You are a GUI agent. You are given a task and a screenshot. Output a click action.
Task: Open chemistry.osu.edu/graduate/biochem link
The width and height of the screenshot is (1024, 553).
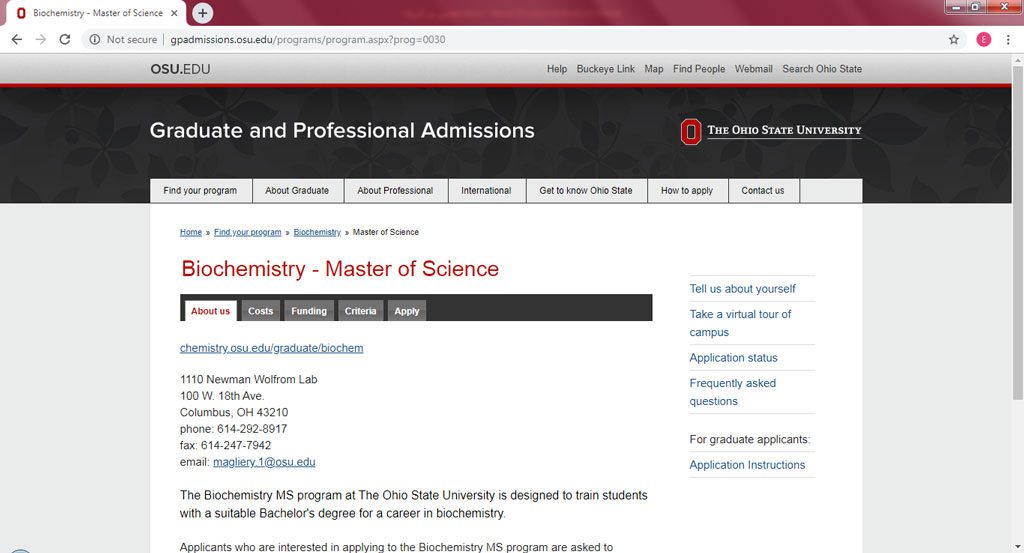272,348
